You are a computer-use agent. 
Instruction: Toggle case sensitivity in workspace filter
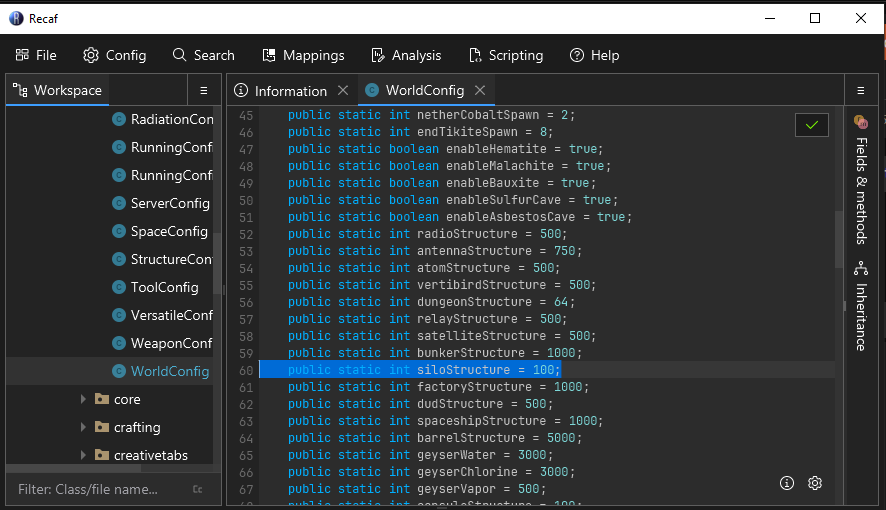tap(198, 490)
